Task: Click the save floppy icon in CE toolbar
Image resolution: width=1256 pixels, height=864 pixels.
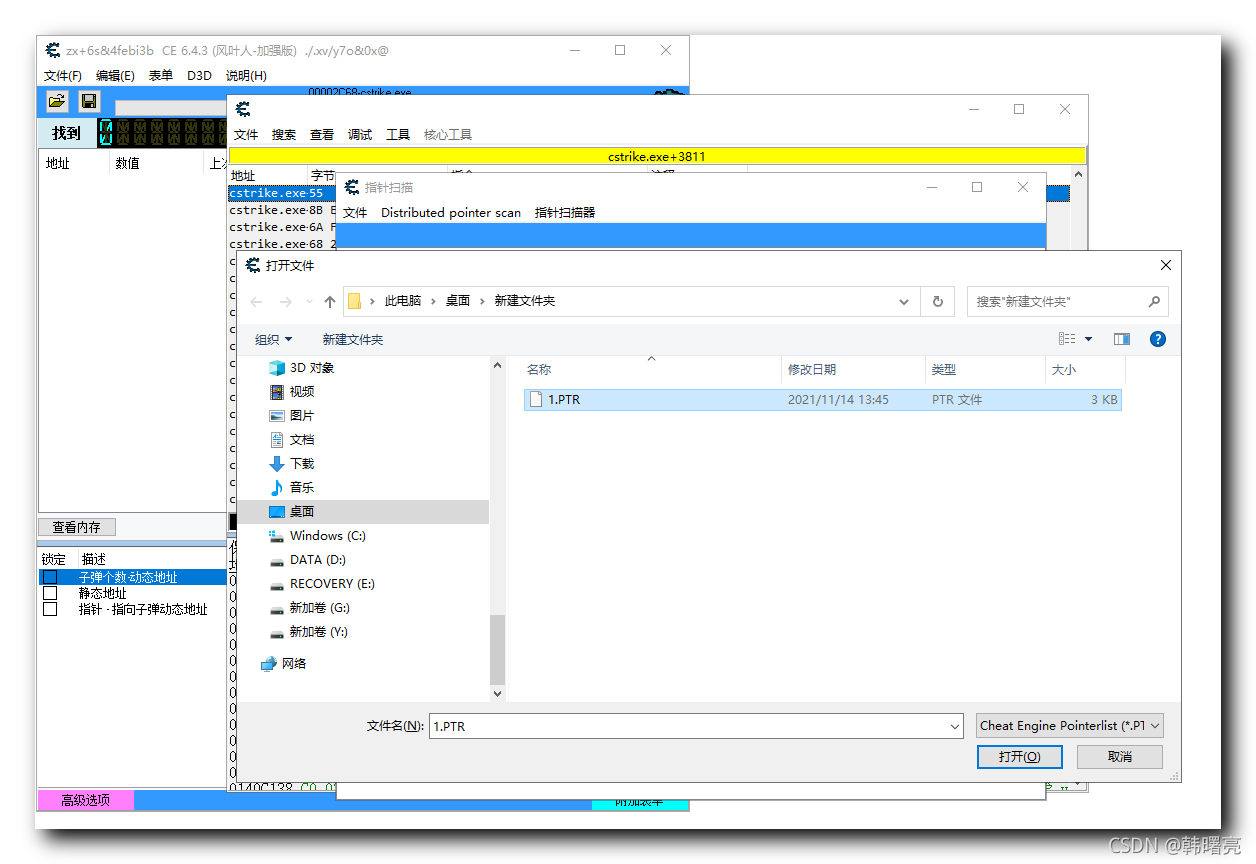Action: [89, 101]
